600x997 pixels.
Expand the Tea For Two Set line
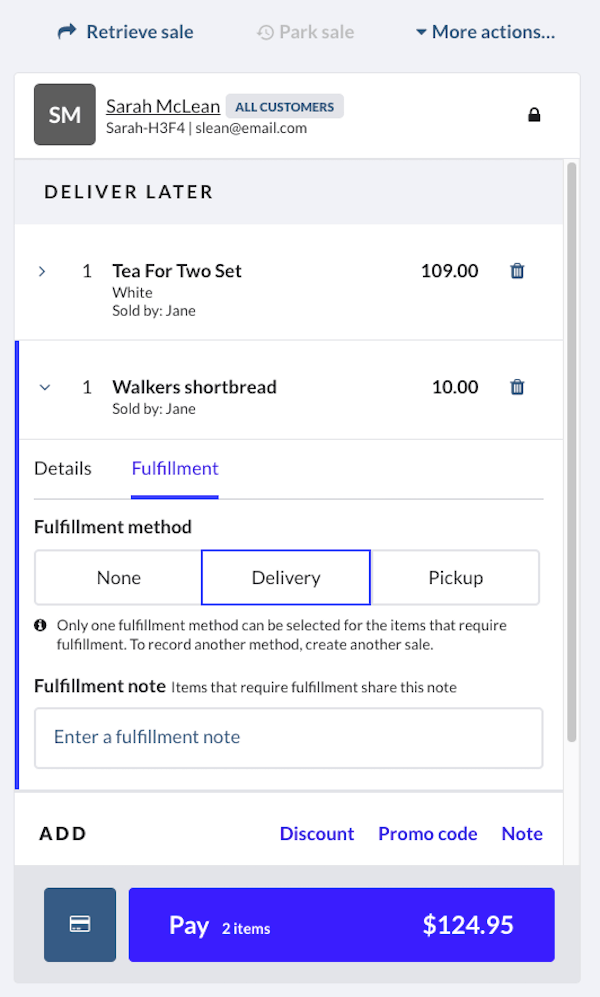pyautogui.click(x=42, y=271)
